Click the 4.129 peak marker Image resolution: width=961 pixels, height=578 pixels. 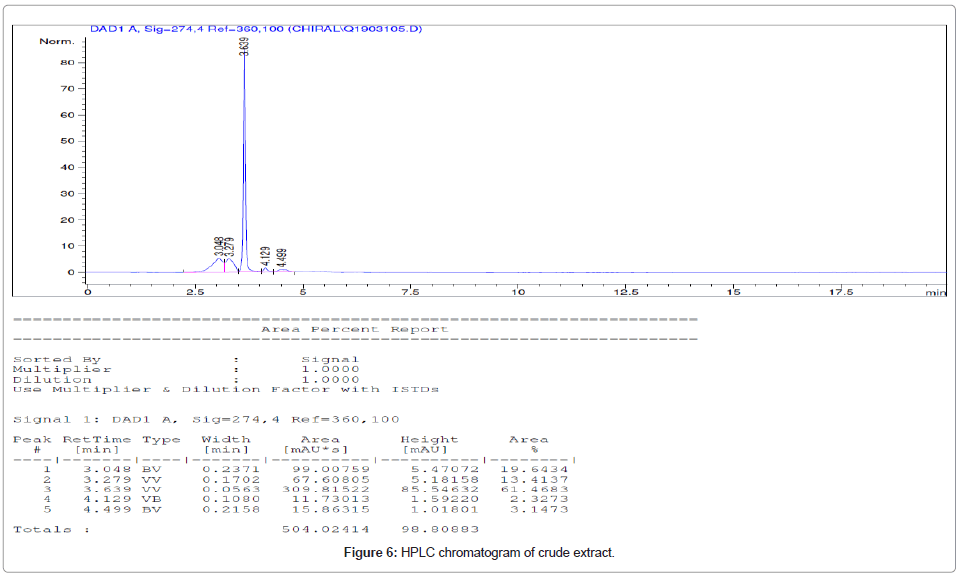pos(265,256)
